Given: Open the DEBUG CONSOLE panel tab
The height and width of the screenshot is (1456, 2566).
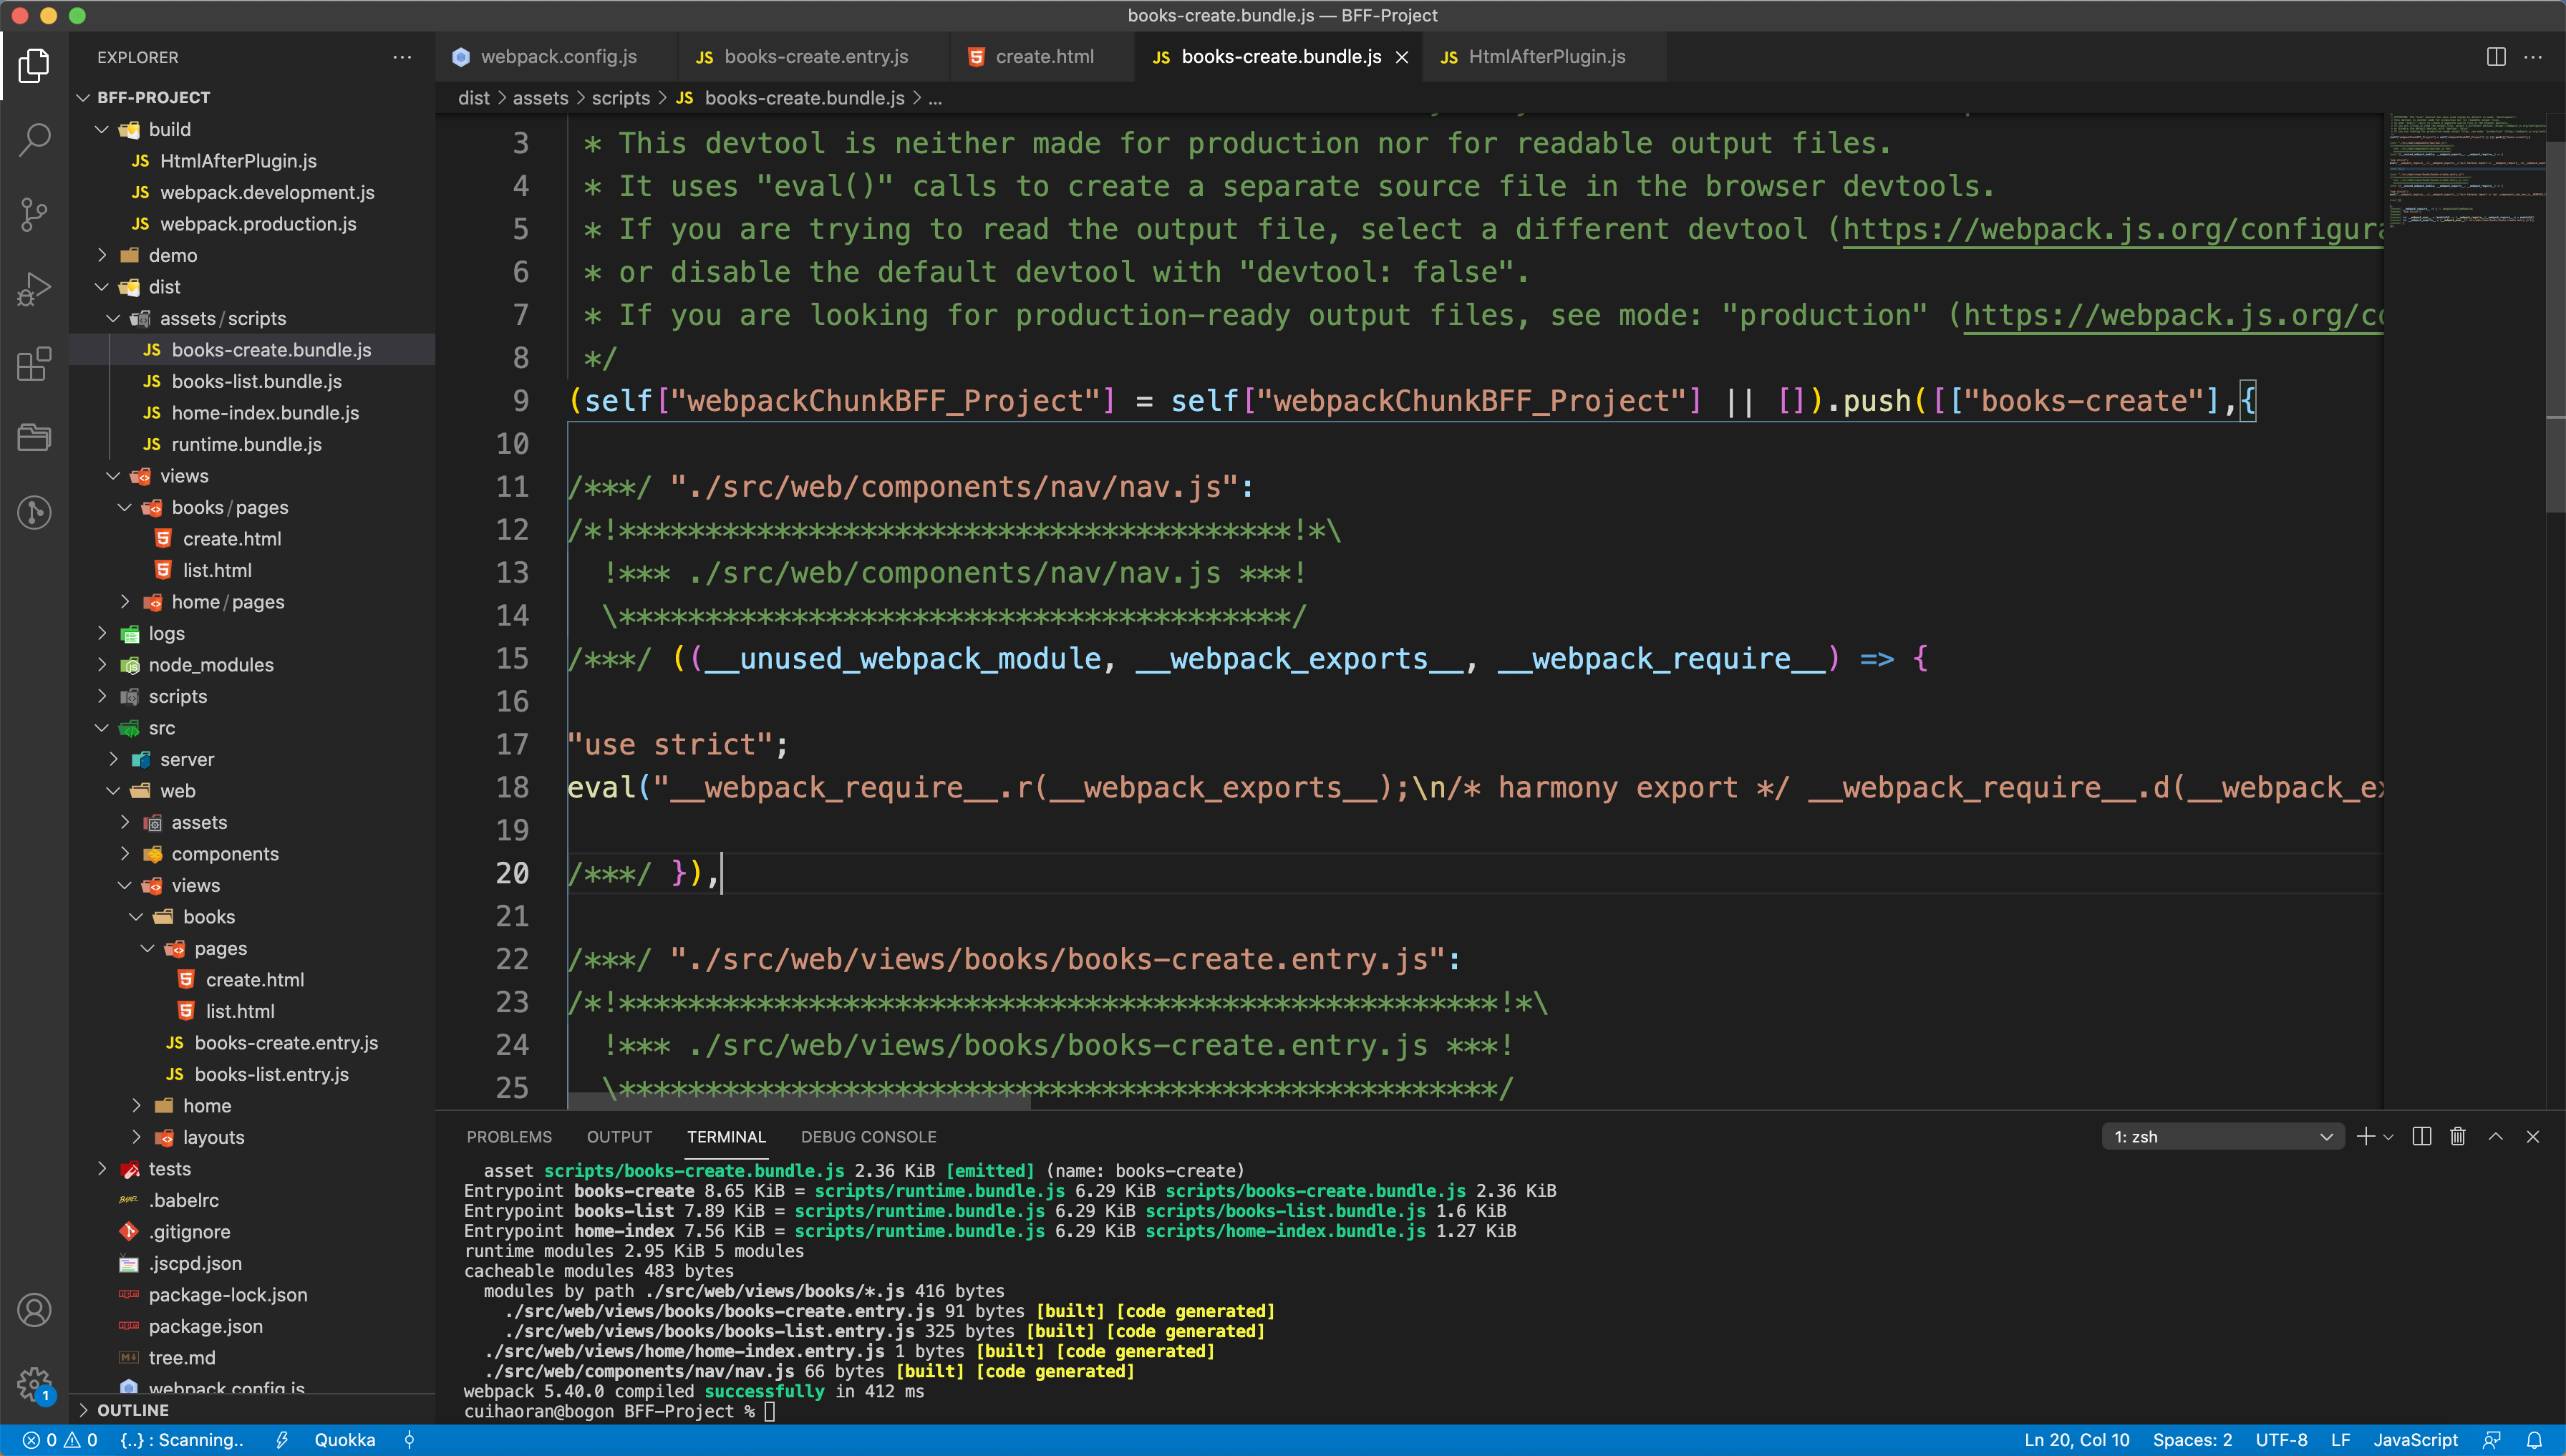Looking at the screenshot, I should tap(868, 1137).
